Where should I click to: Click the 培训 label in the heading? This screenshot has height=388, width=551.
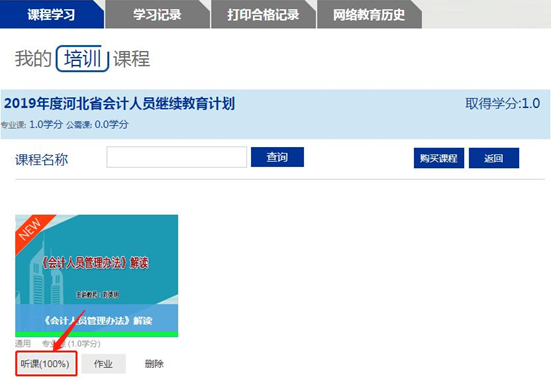click(x=83, y=58)
